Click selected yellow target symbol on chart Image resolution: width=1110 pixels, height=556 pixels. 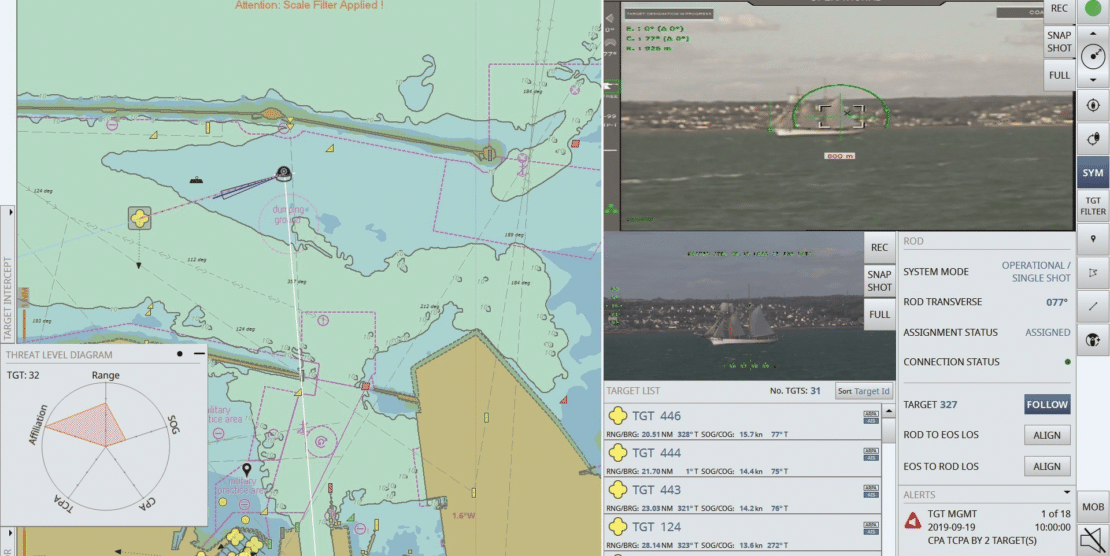(140, 218)
